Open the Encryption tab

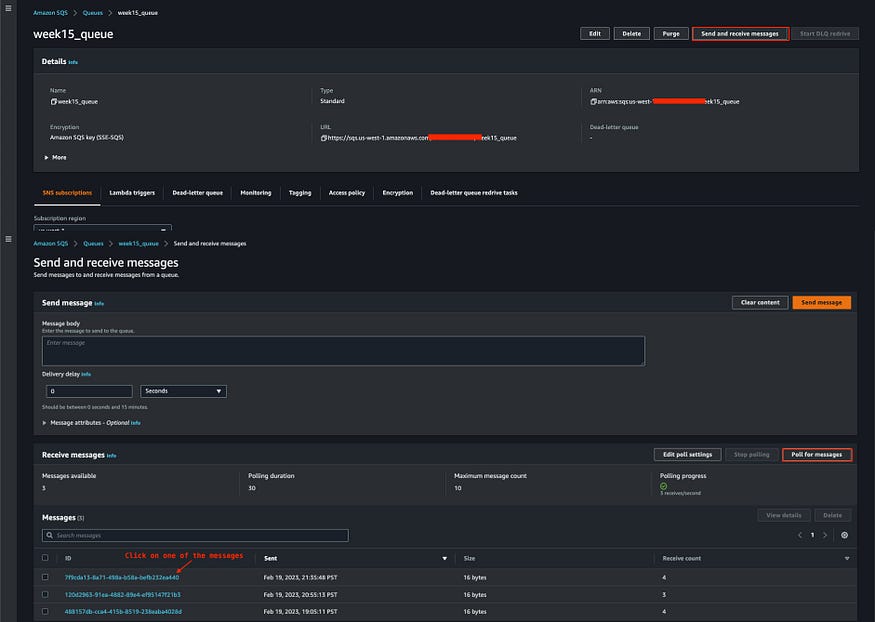(x=398, y=193)
